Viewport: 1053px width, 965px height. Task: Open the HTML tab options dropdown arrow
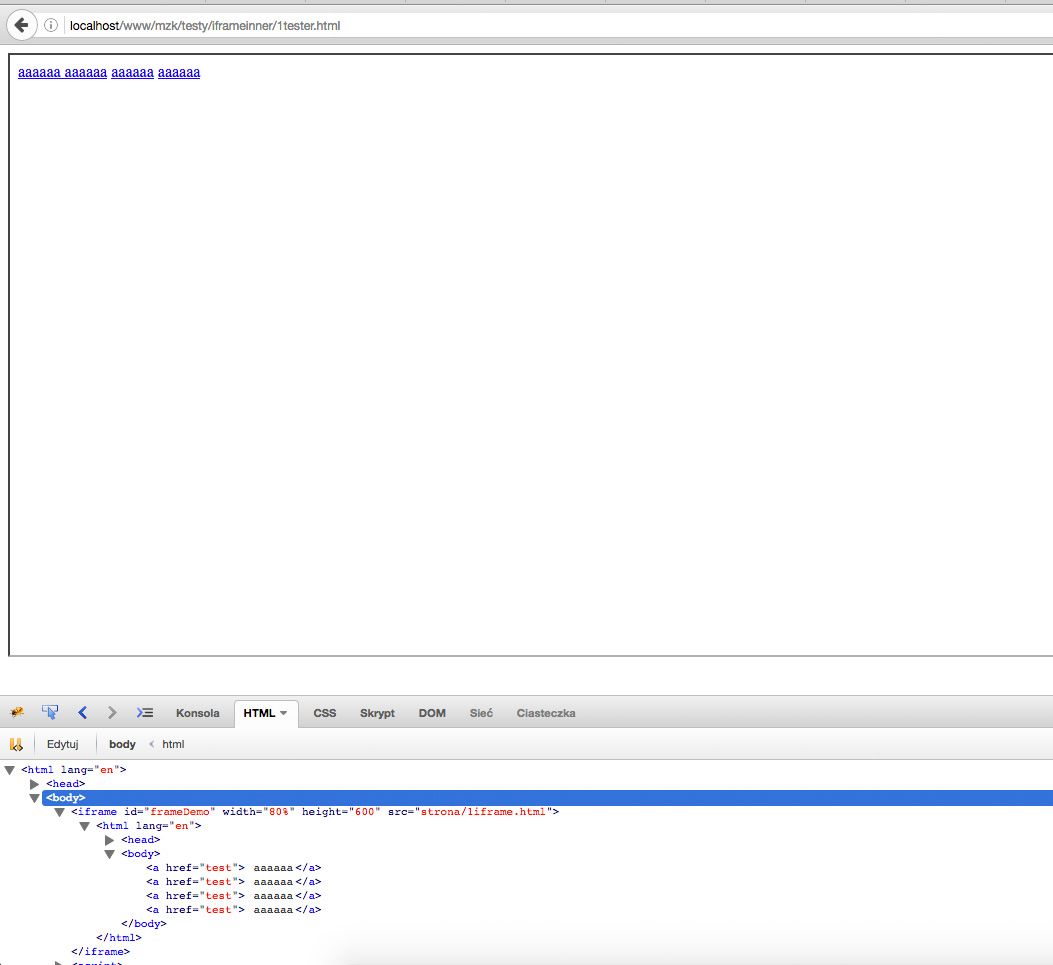[x=283, y=713]
